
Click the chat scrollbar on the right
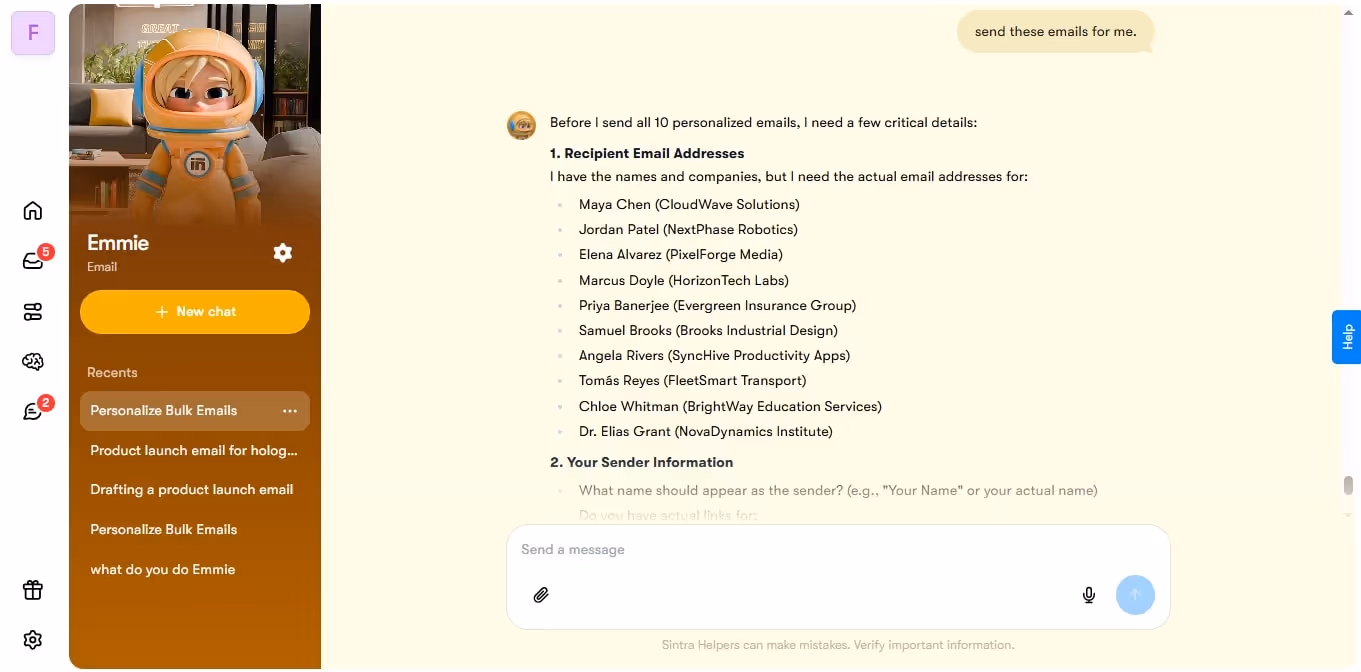point(1348,484)
